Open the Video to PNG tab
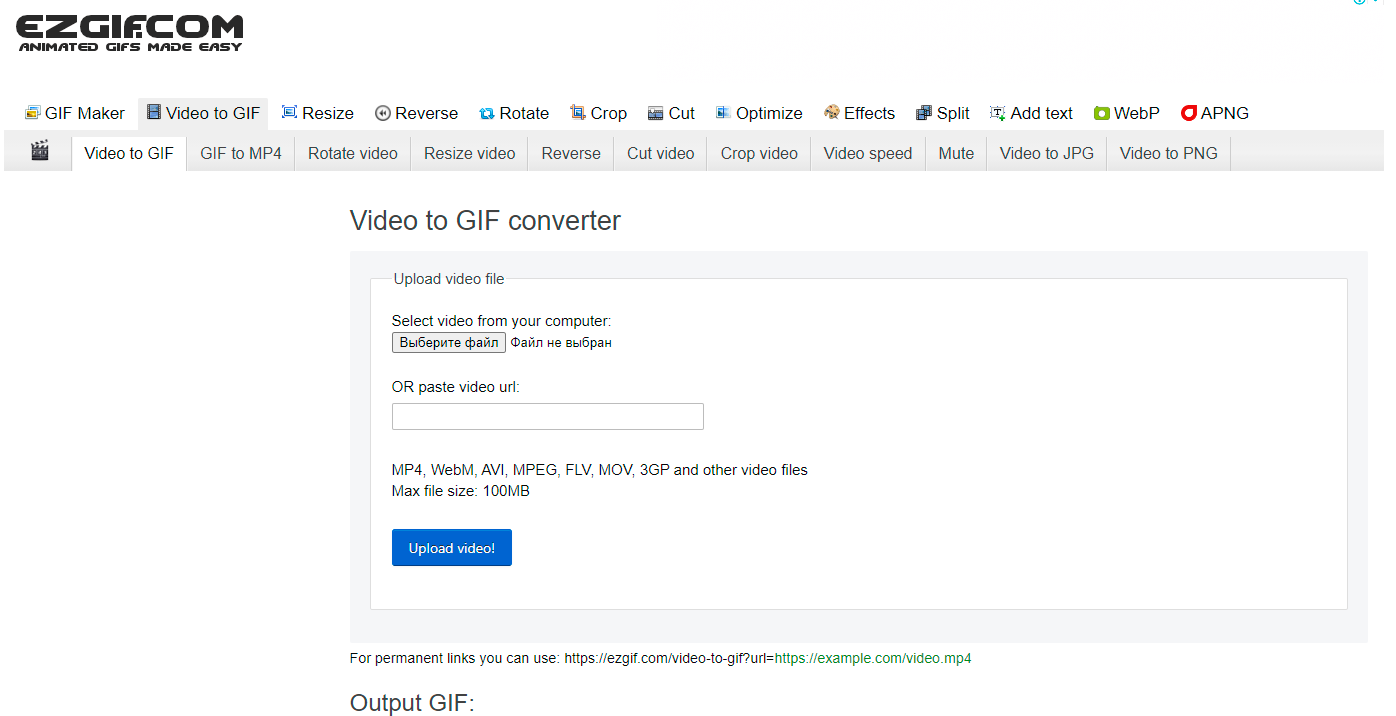1396x716 pixels. 1169,153
